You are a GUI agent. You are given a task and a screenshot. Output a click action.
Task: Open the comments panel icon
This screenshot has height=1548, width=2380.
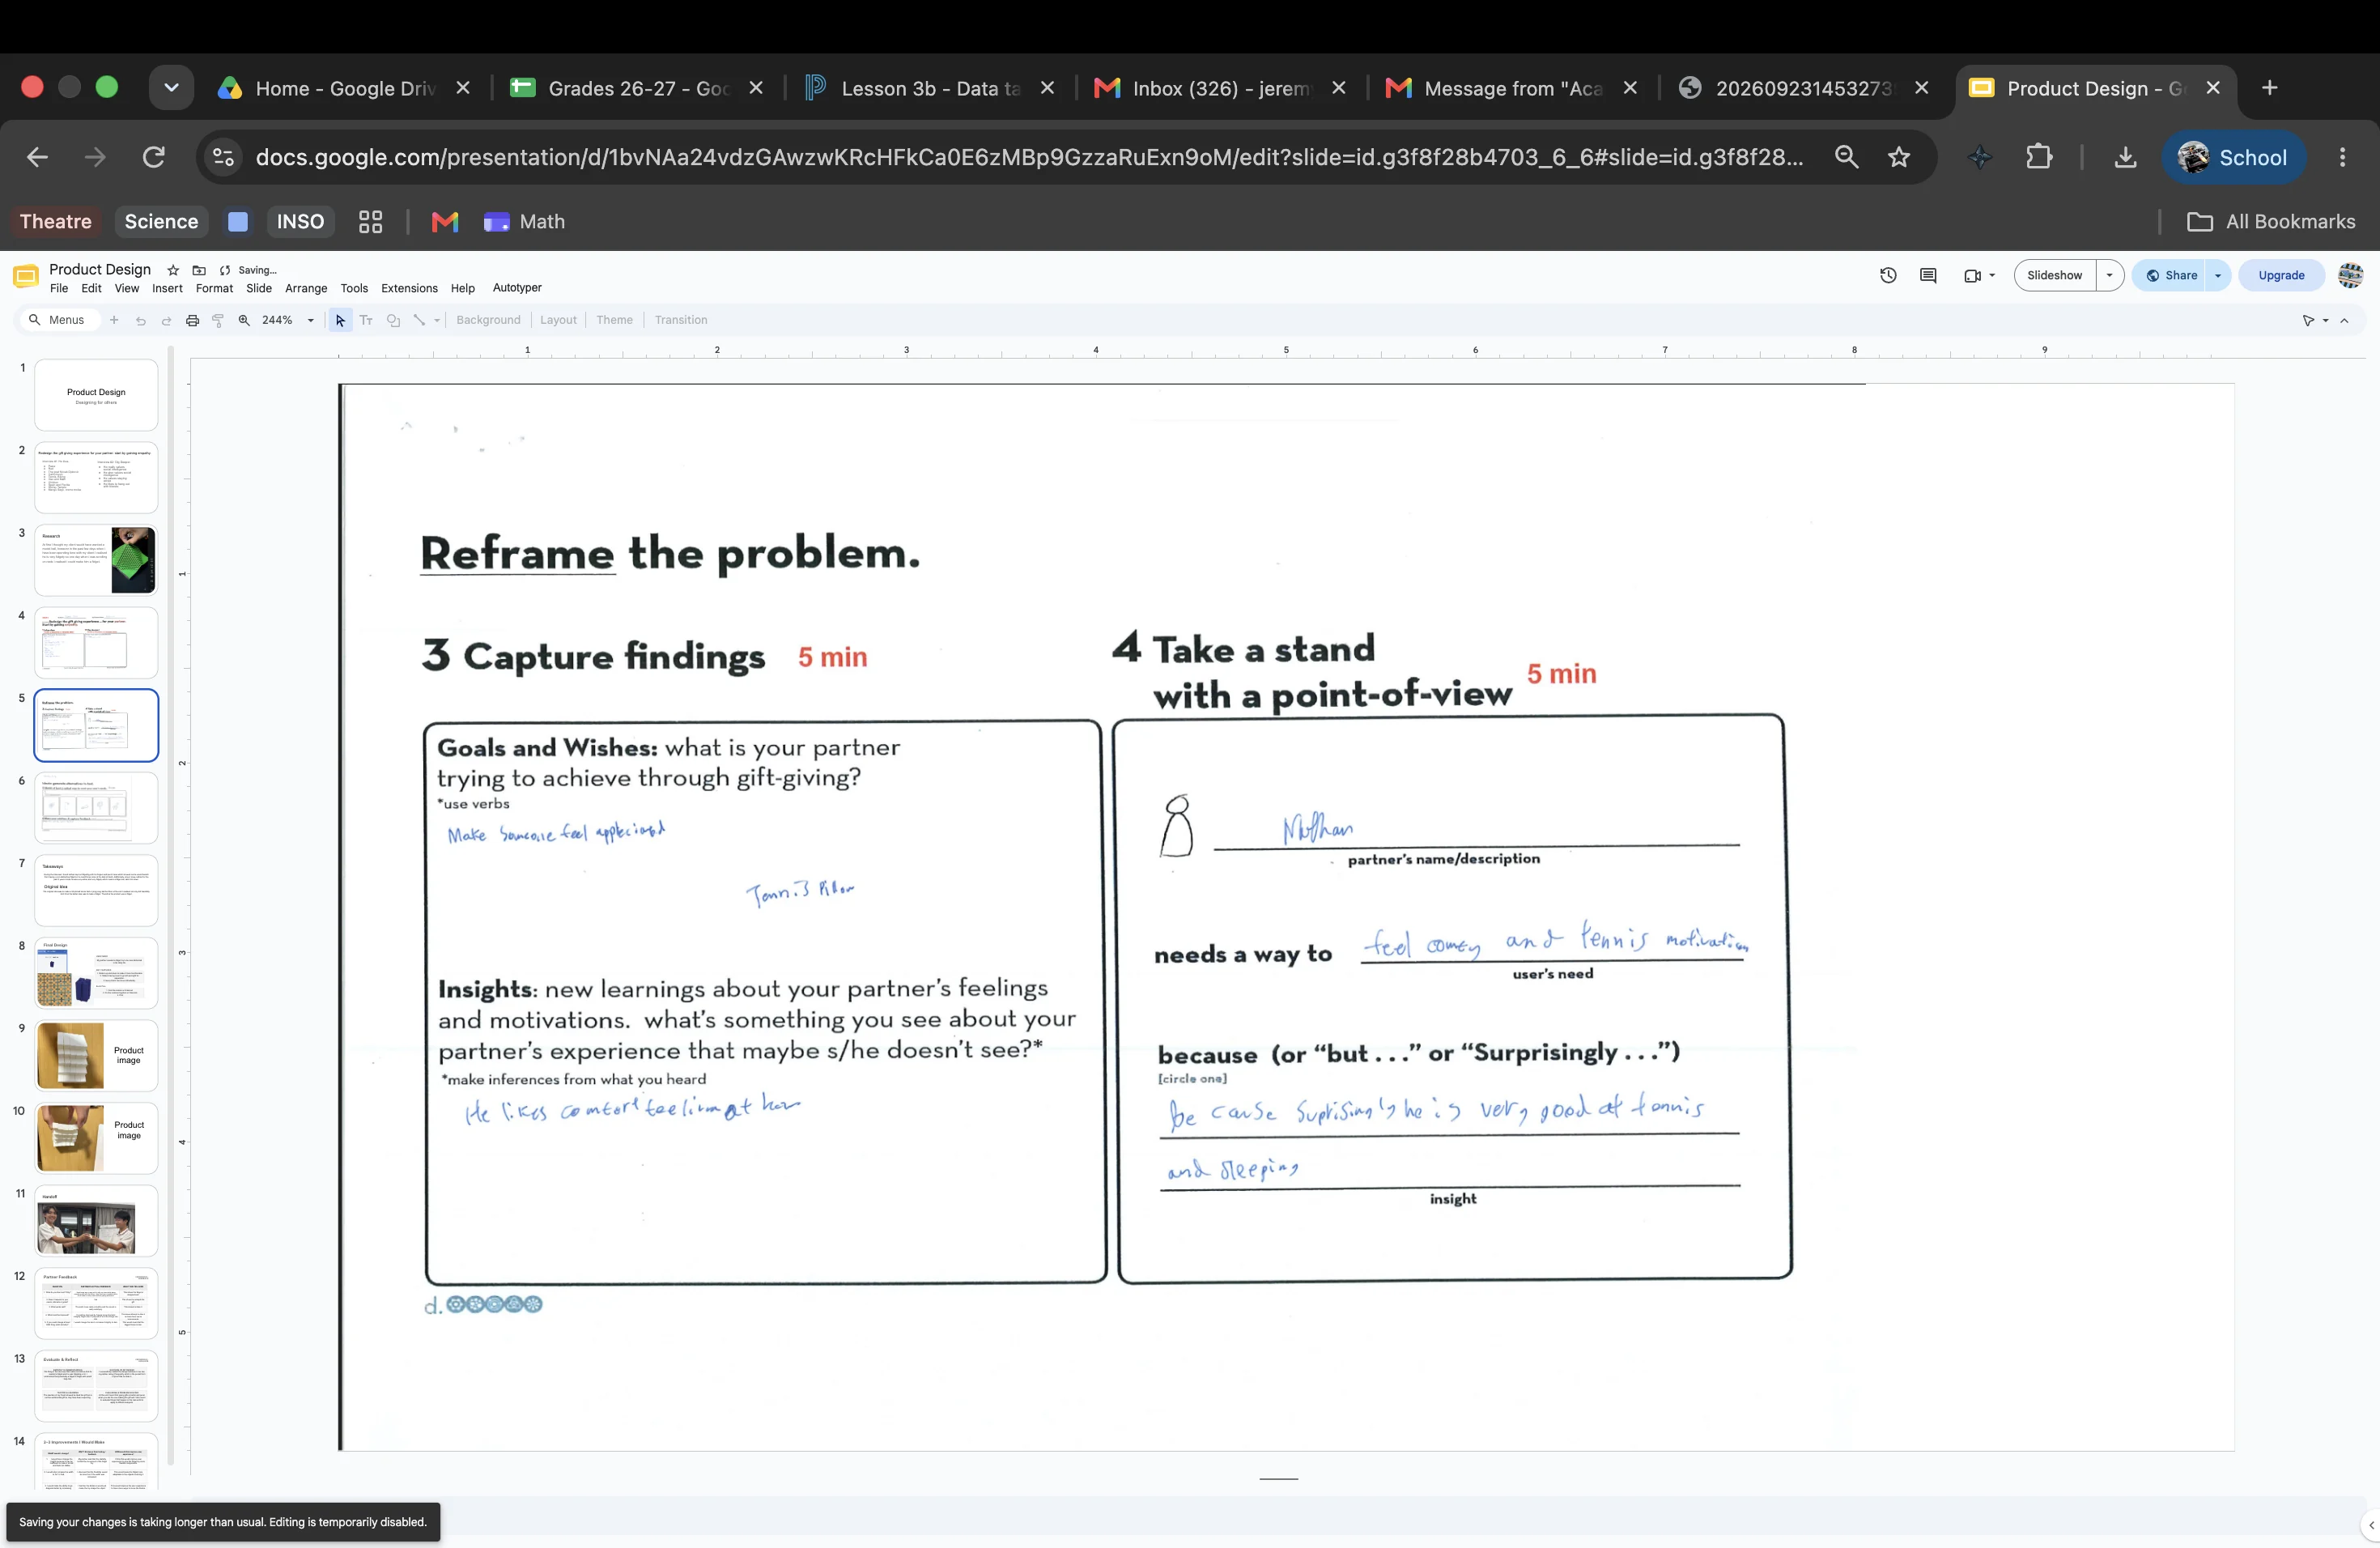coord(1928,275)
